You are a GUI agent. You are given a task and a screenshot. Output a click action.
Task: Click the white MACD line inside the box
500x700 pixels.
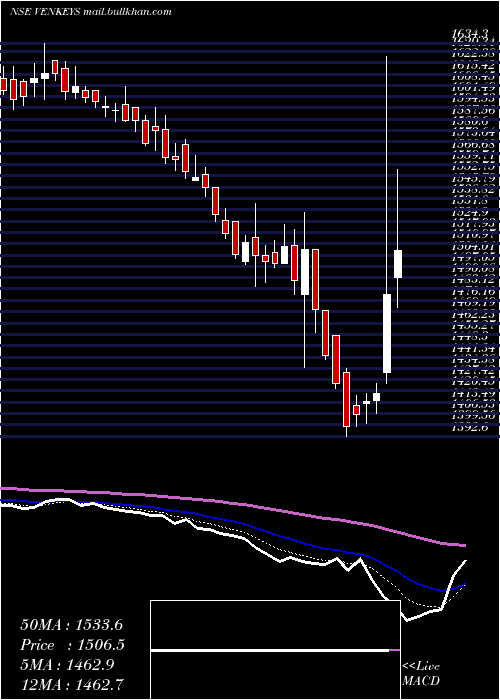(x=270, y=651)
